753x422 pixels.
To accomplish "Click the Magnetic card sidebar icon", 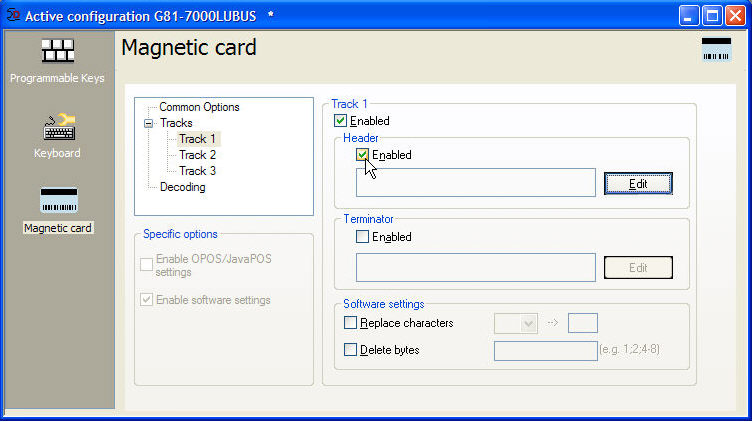I will [x=57, y=202].
